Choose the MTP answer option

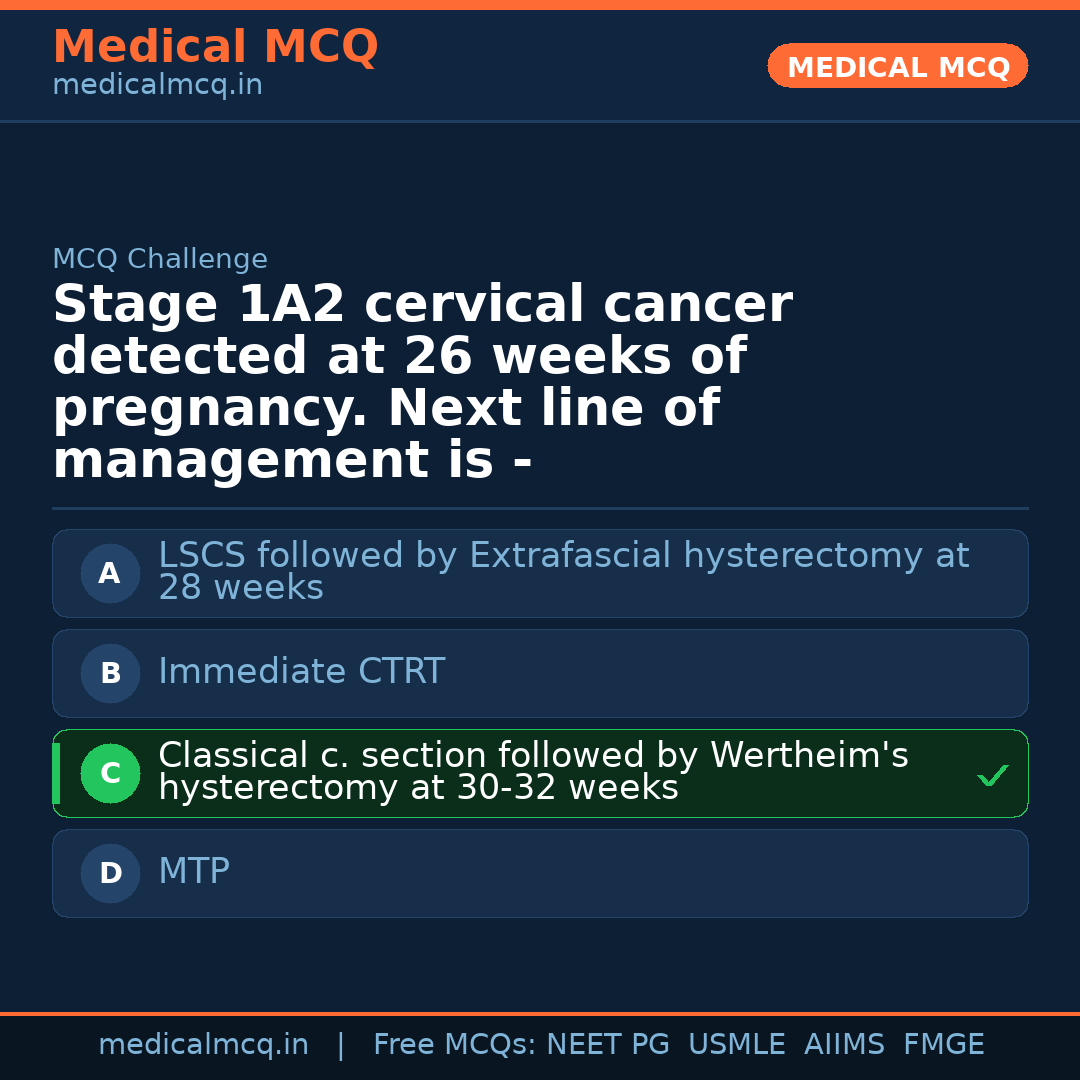pyautogui.click(x=194, y=872)
